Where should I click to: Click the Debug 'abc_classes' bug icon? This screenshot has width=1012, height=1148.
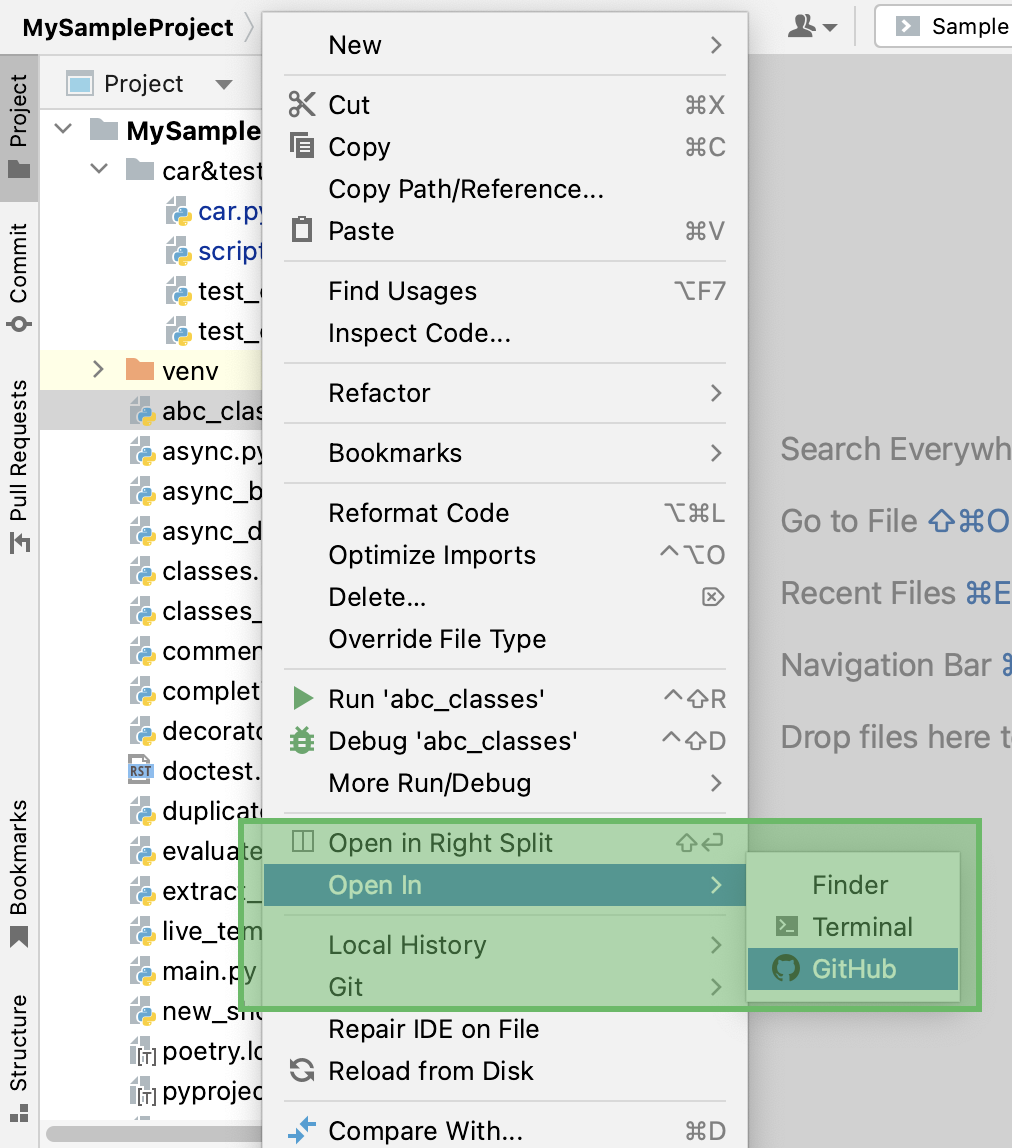302,740
